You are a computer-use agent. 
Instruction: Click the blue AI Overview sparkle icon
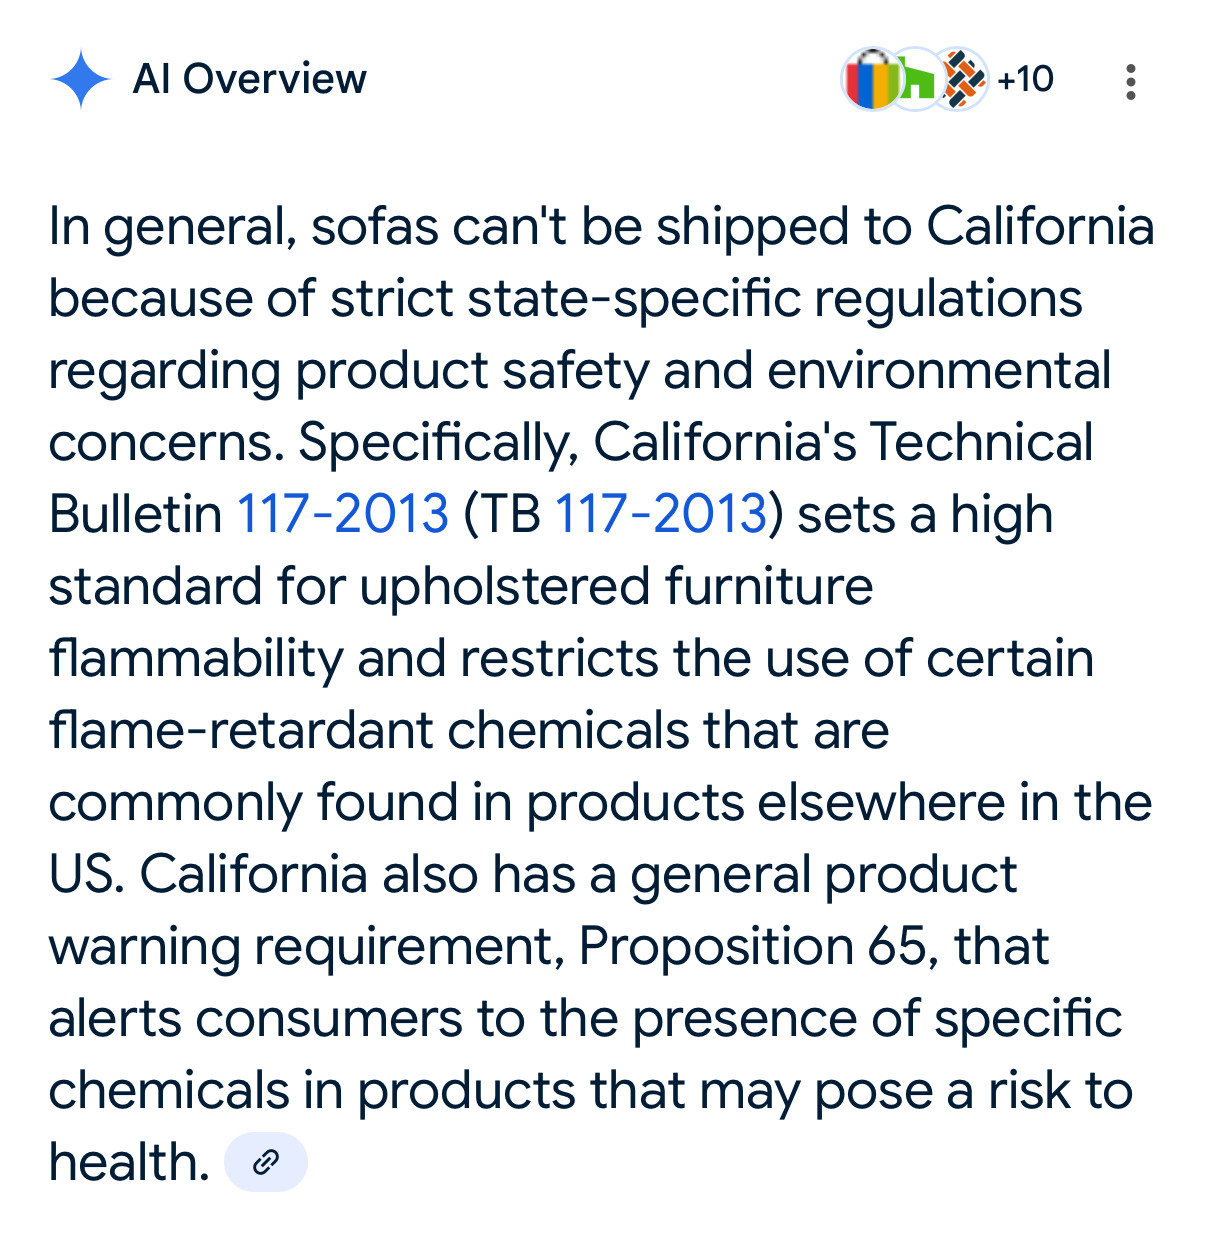80,80
